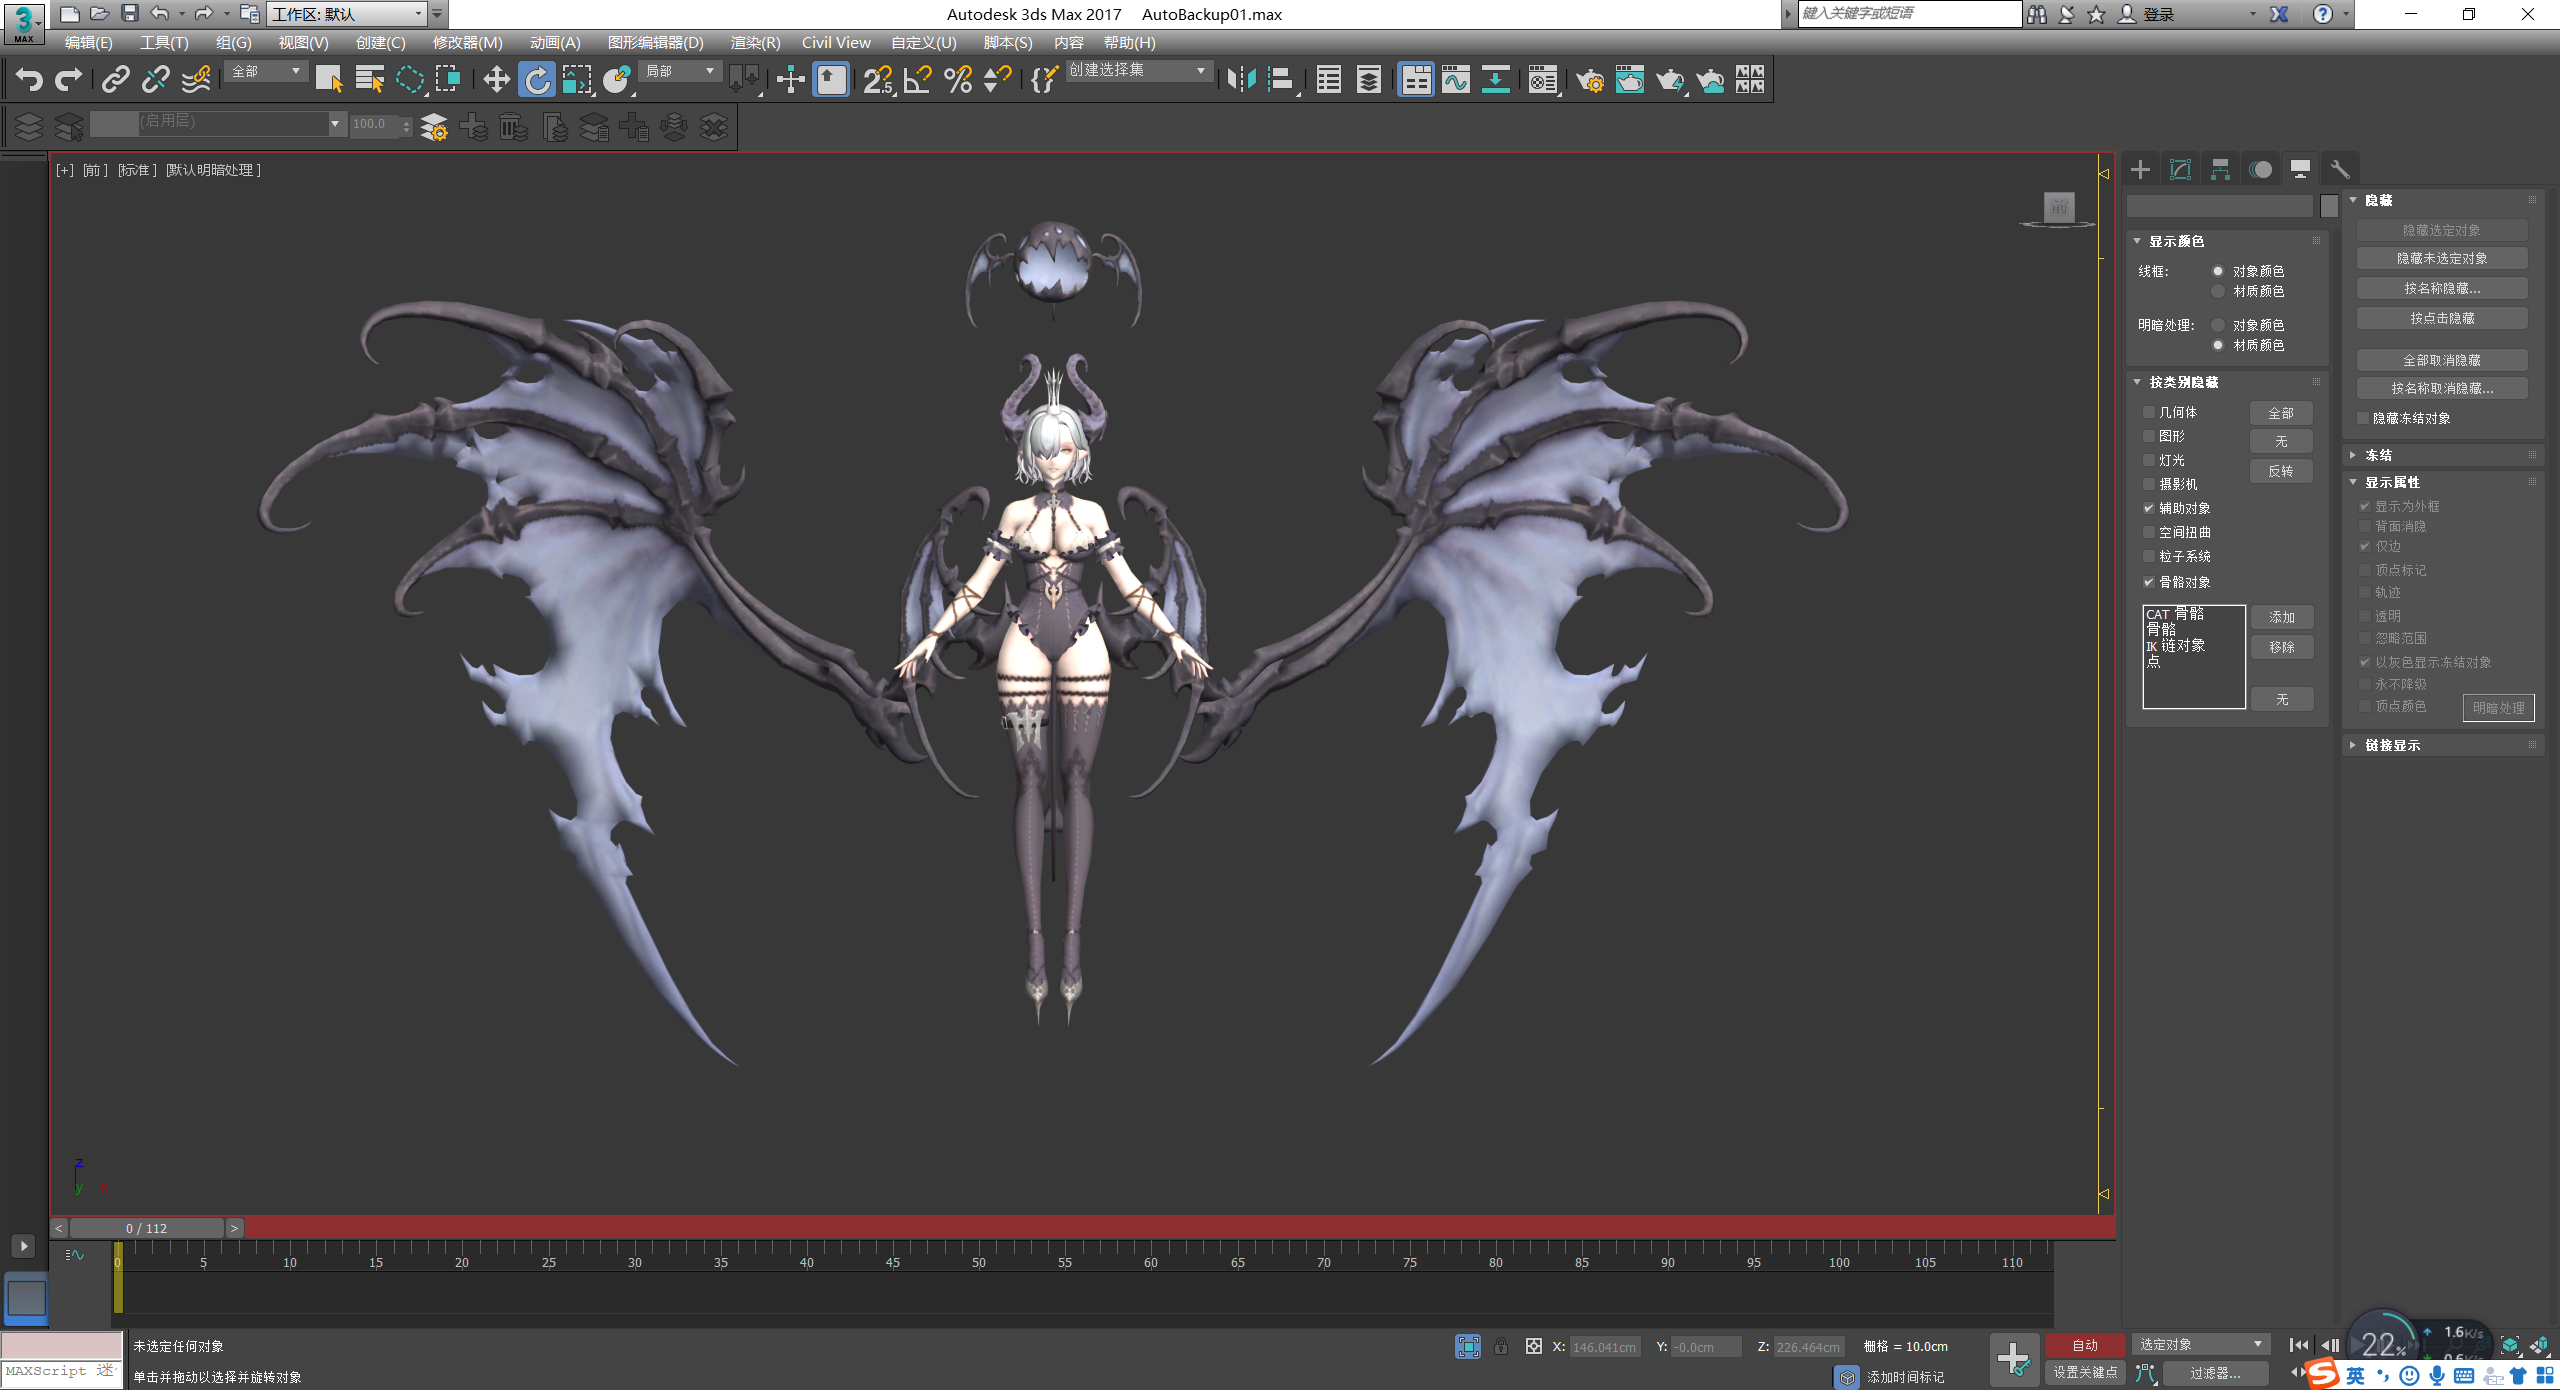Open the Sogou input method S icon

[2322, 1374]
